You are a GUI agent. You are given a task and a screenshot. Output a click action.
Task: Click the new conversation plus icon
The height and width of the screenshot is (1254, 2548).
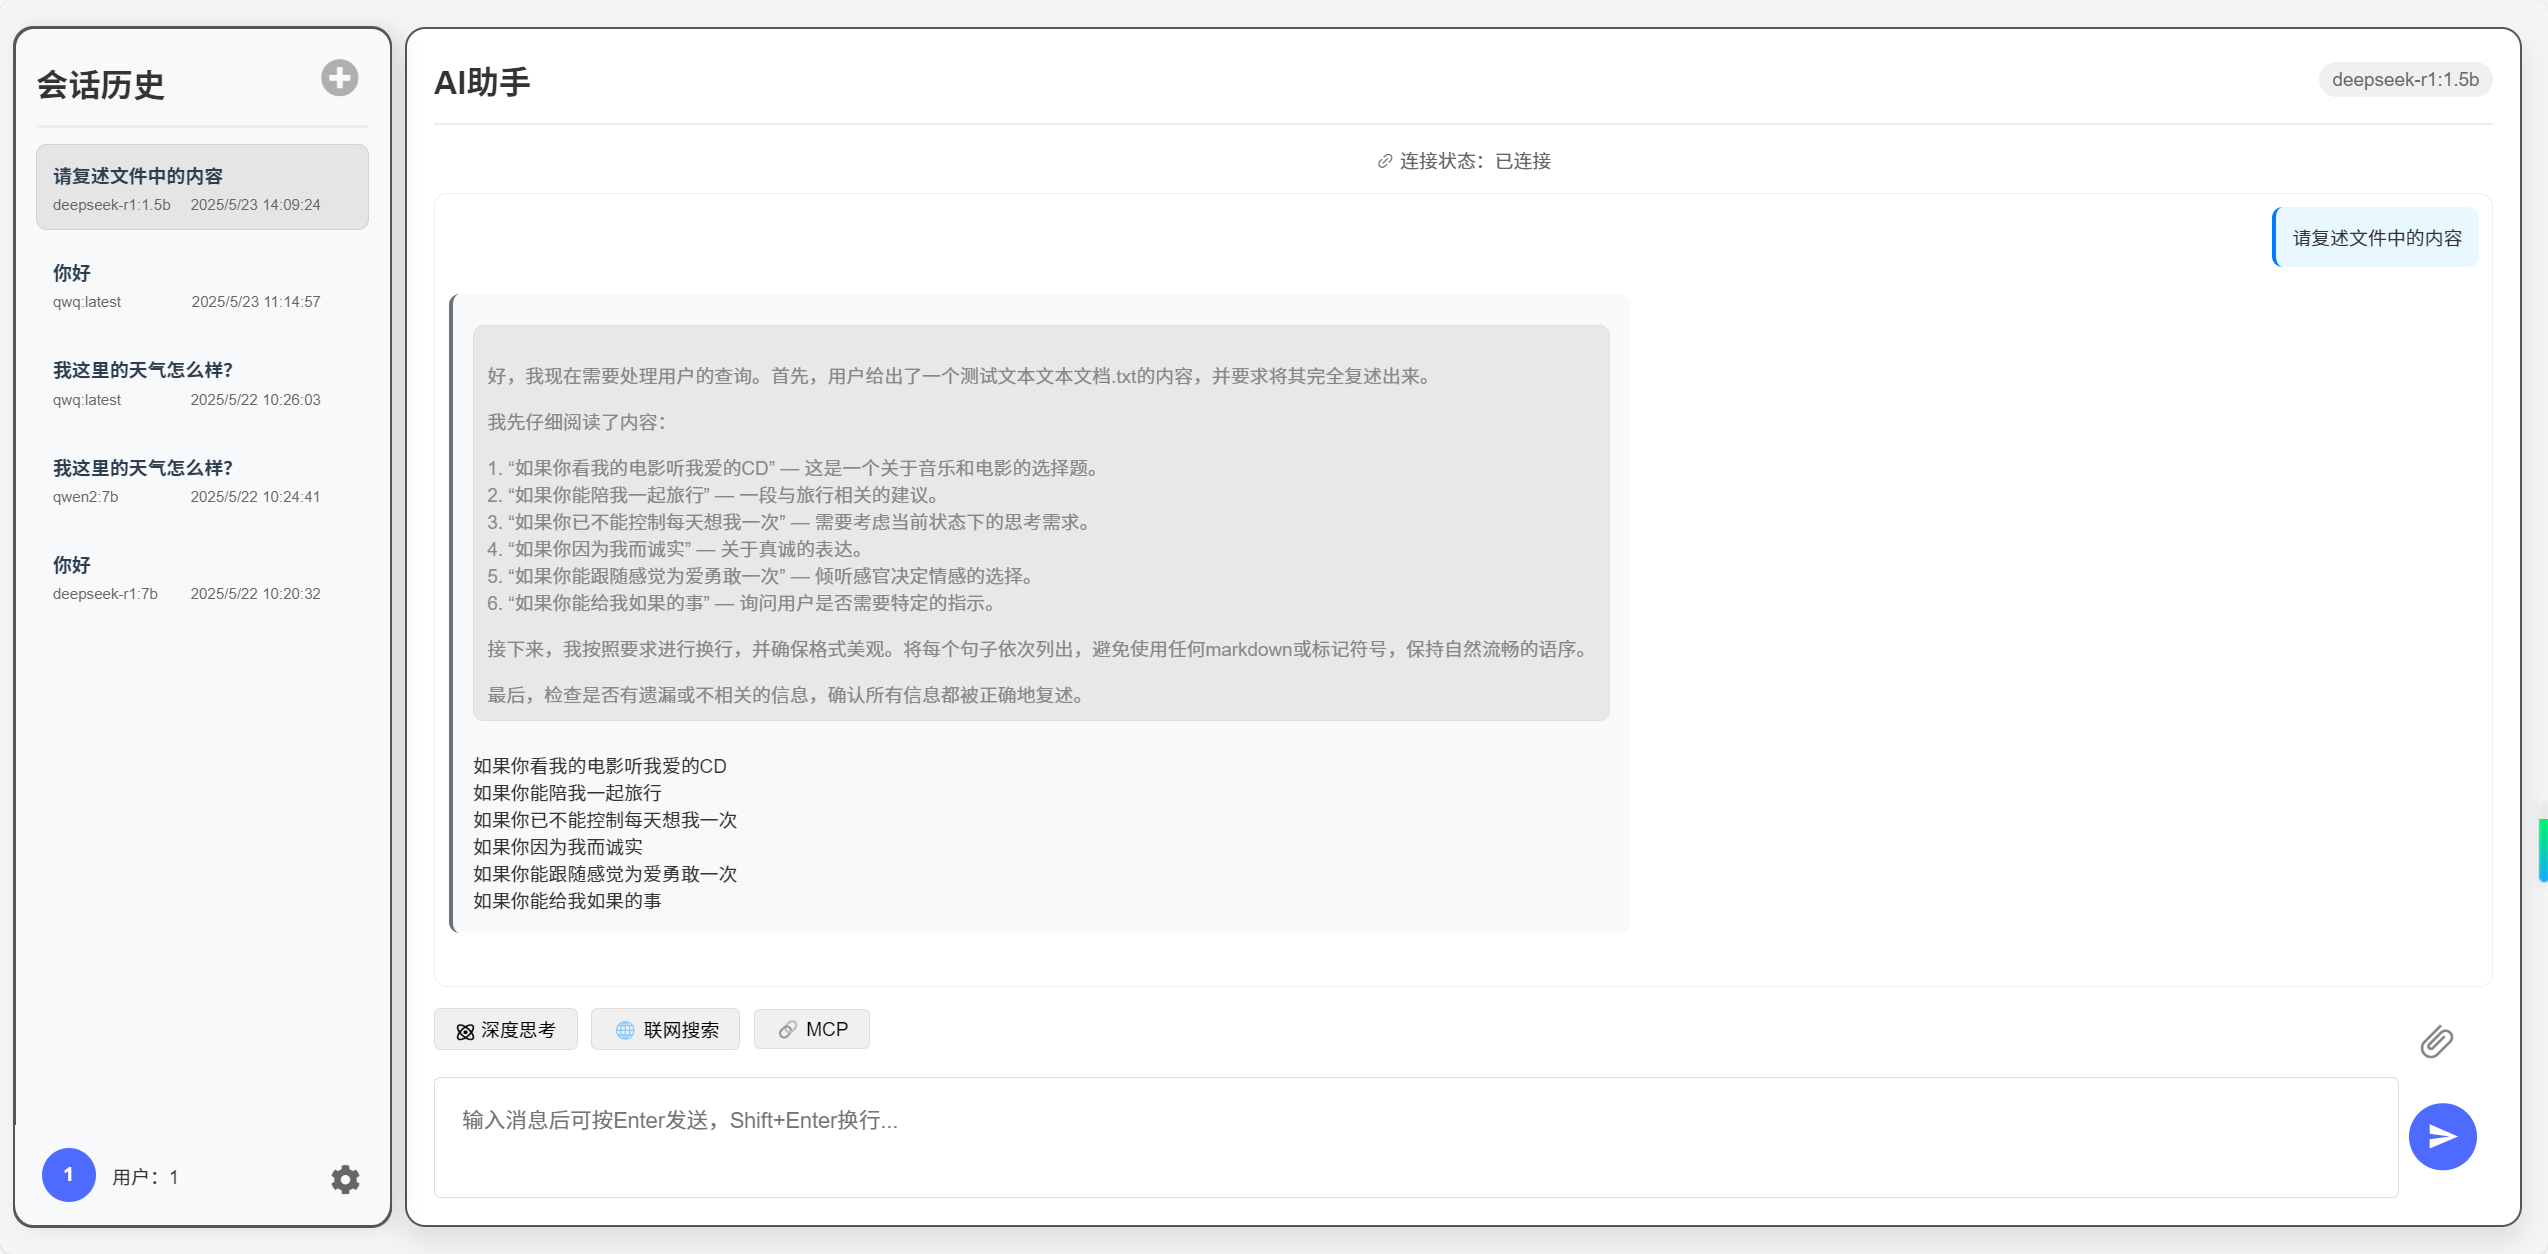(339, 78)
